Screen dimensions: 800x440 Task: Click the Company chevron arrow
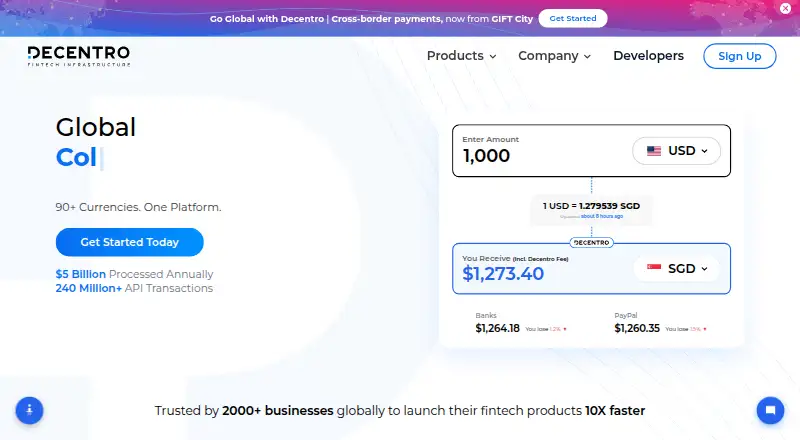[587, 57]
